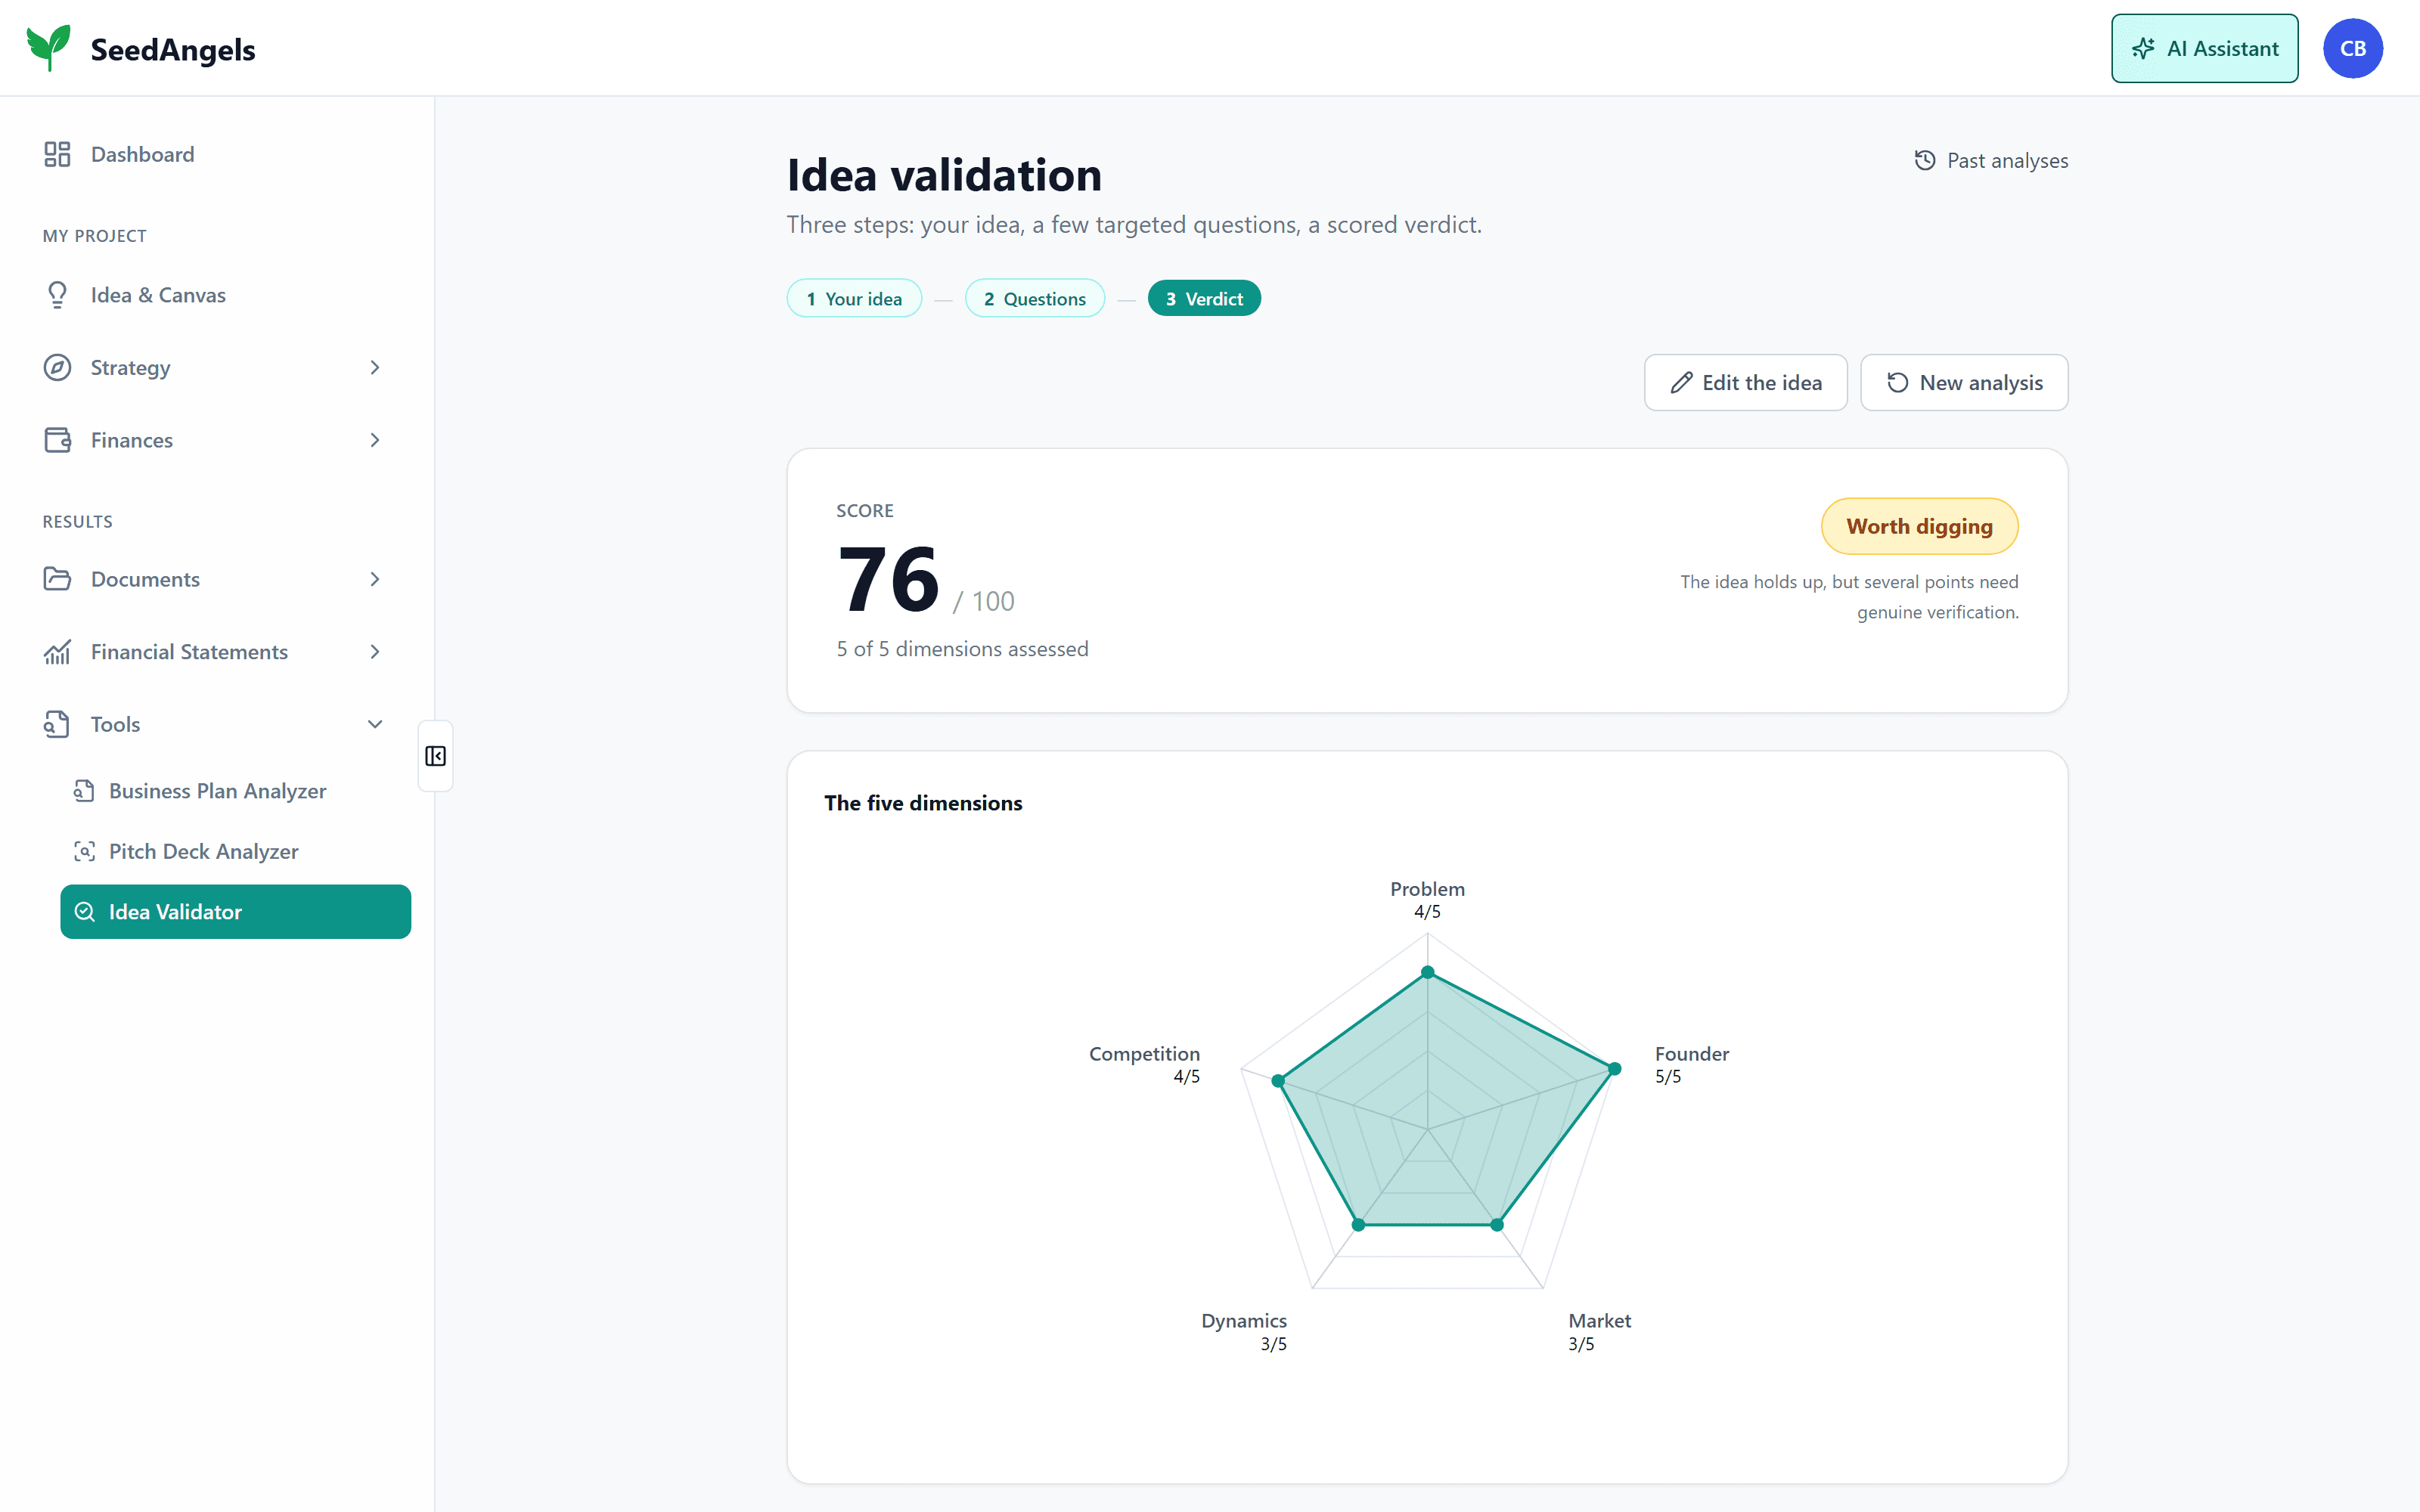Click Edit the idea button
The height and width of the screenshot is (1512, 2420).
[1745, 383]
